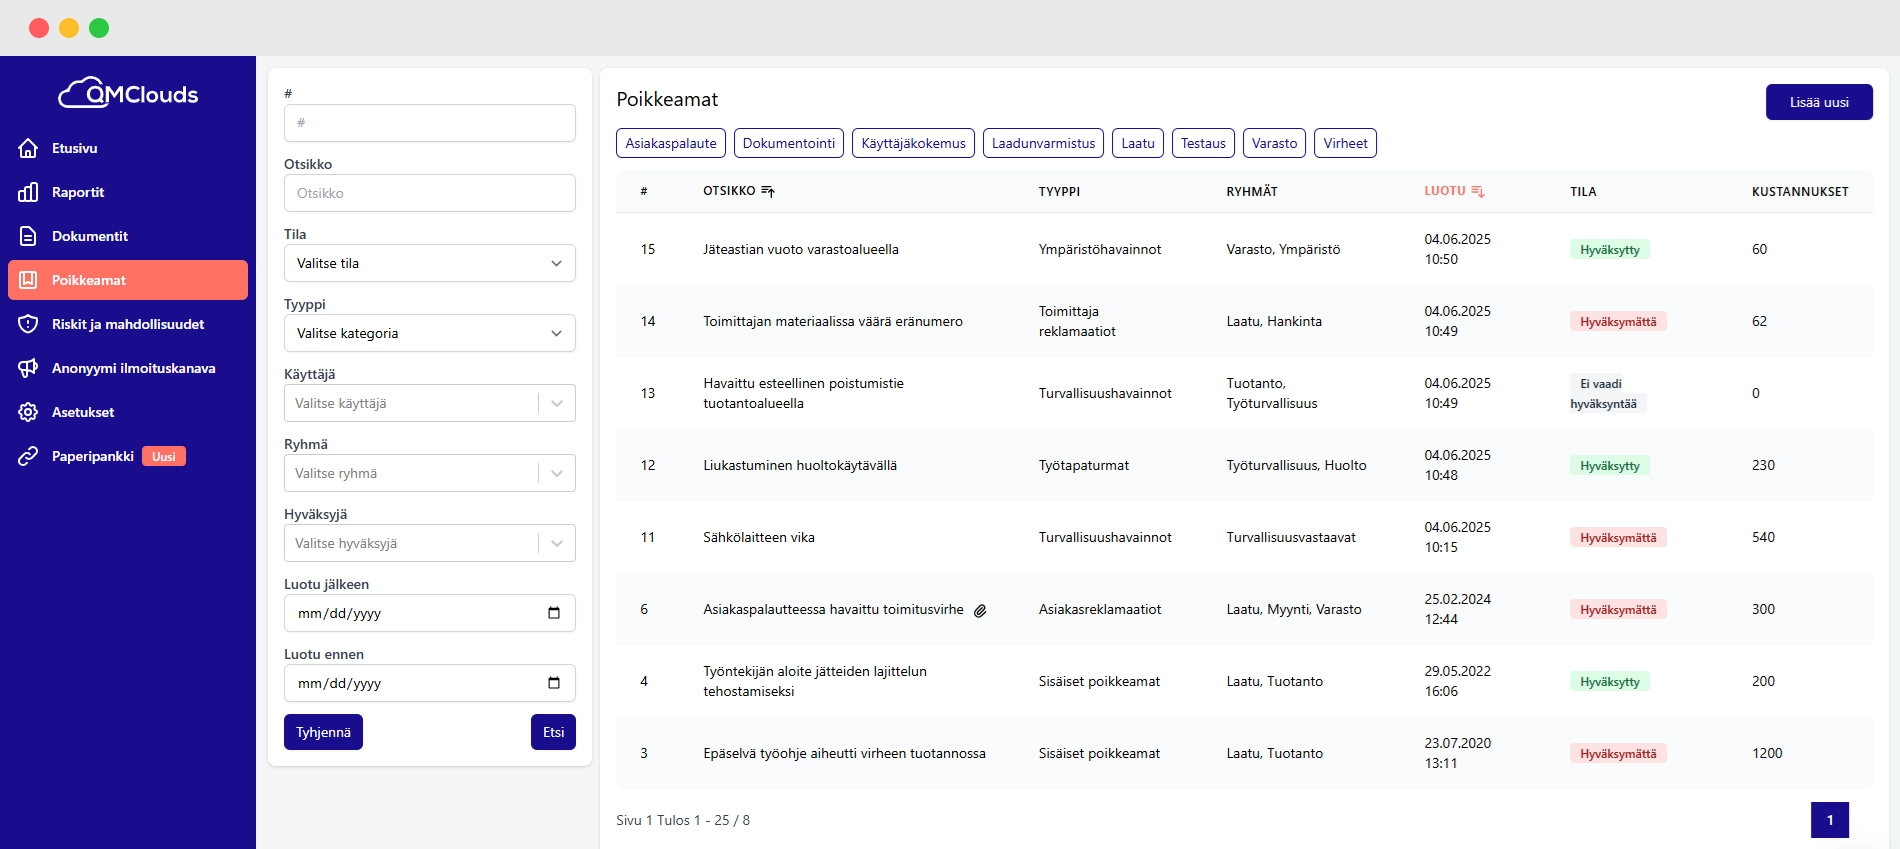Expand the Käyttäjä selection dropdown

coord(556,403)
